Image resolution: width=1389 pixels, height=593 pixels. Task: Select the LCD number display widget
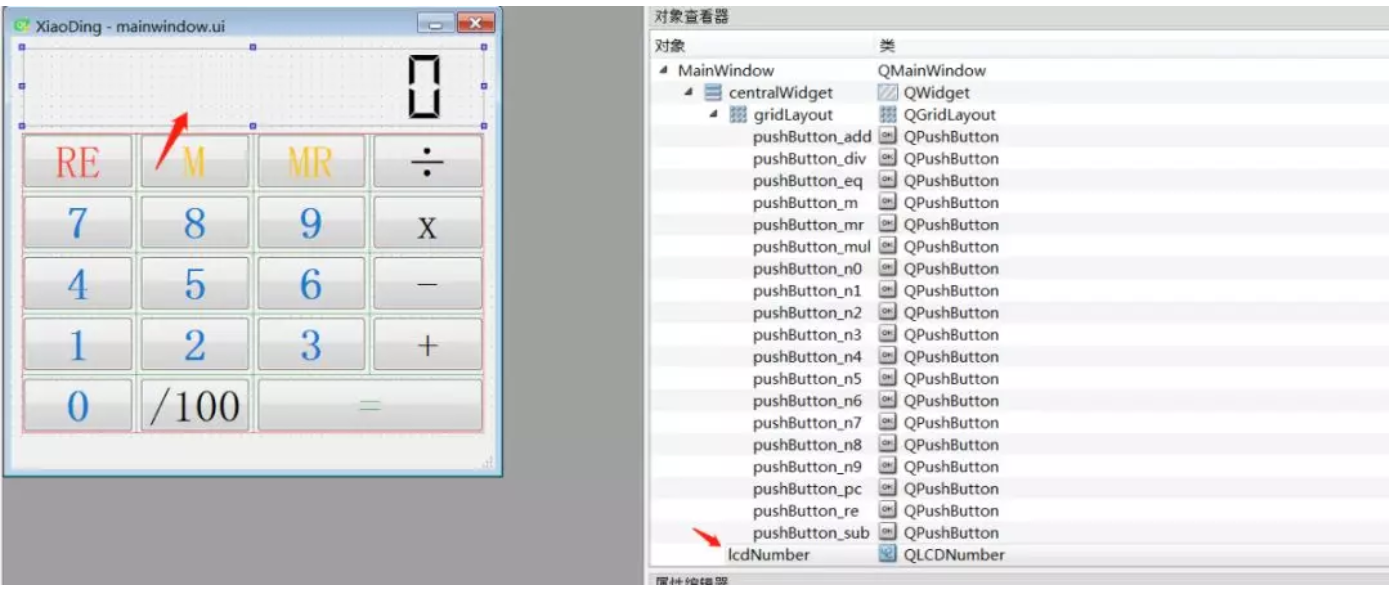coord(252,86)
